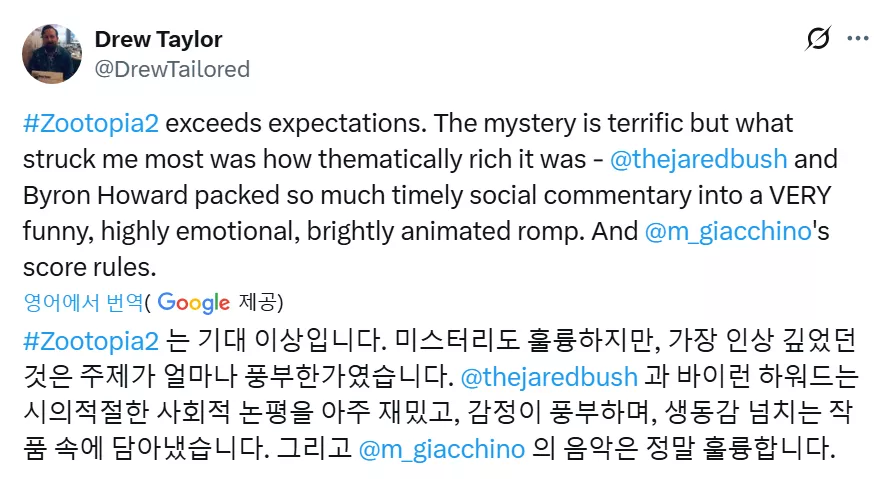This screenshot has width=886, height=479.
Task: Click the "제공" label after Google
Action: pyautogui.click(x=258, y=301)
